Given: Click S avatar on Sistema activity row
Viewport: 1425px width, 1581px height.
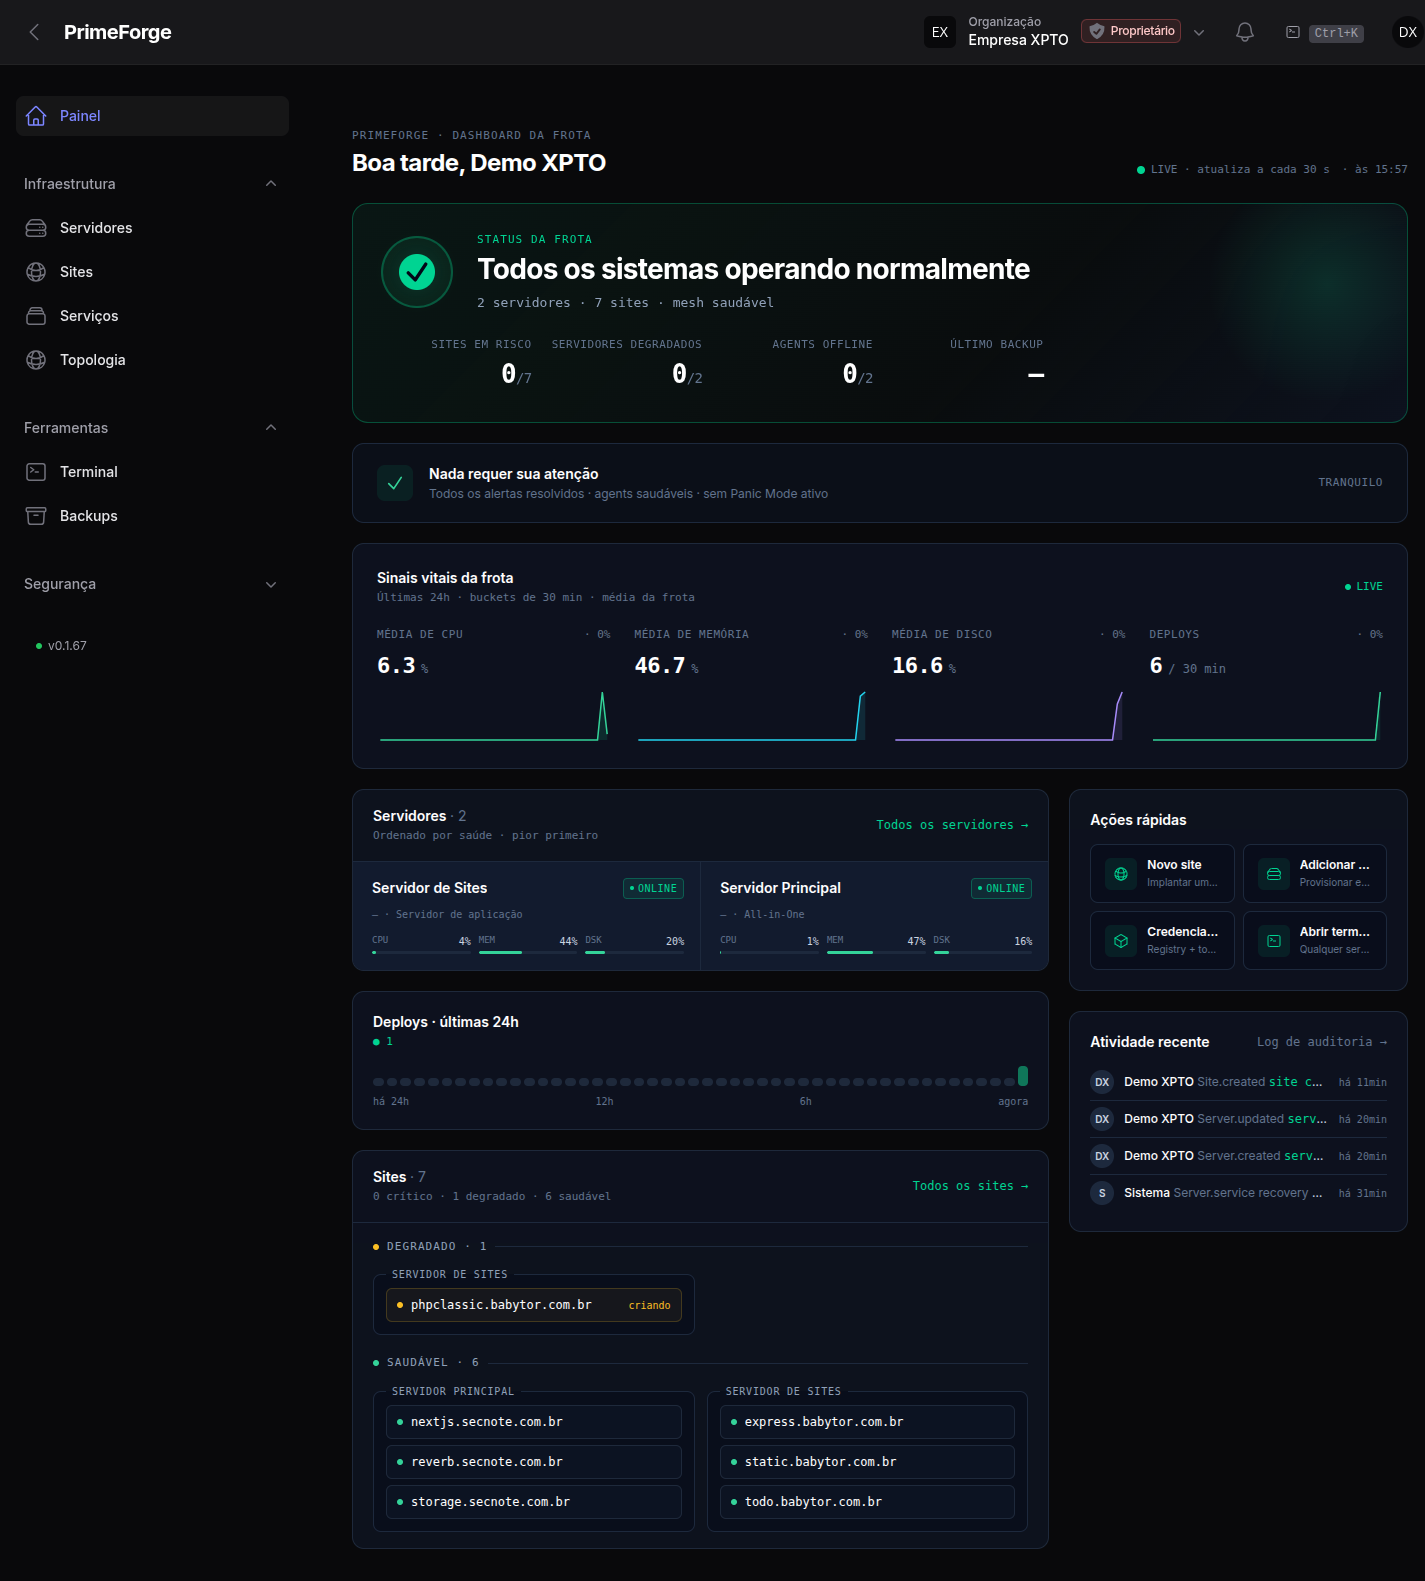Looking at the screenshot, I should point(1102,1193).
